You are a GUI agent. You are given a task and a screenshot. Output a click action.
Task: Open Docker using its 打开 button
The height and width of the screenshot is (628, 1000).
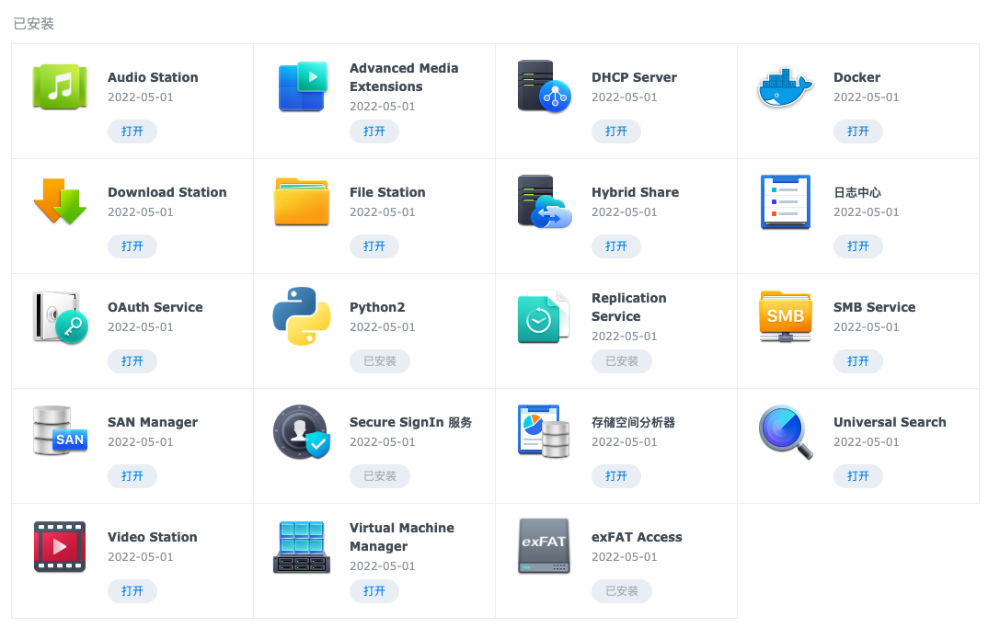pos(858,131)
